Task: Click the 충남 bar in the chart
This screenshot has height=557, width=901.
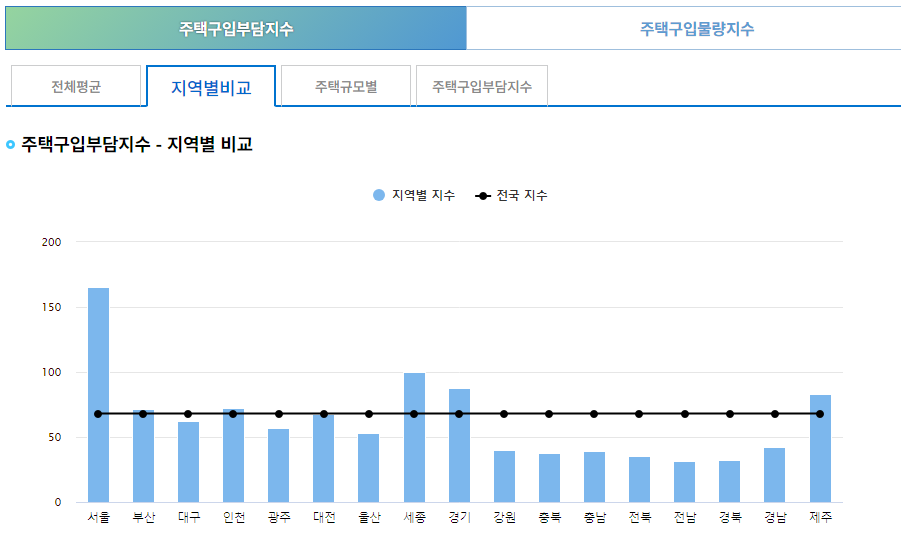Action: pos(594,477)
